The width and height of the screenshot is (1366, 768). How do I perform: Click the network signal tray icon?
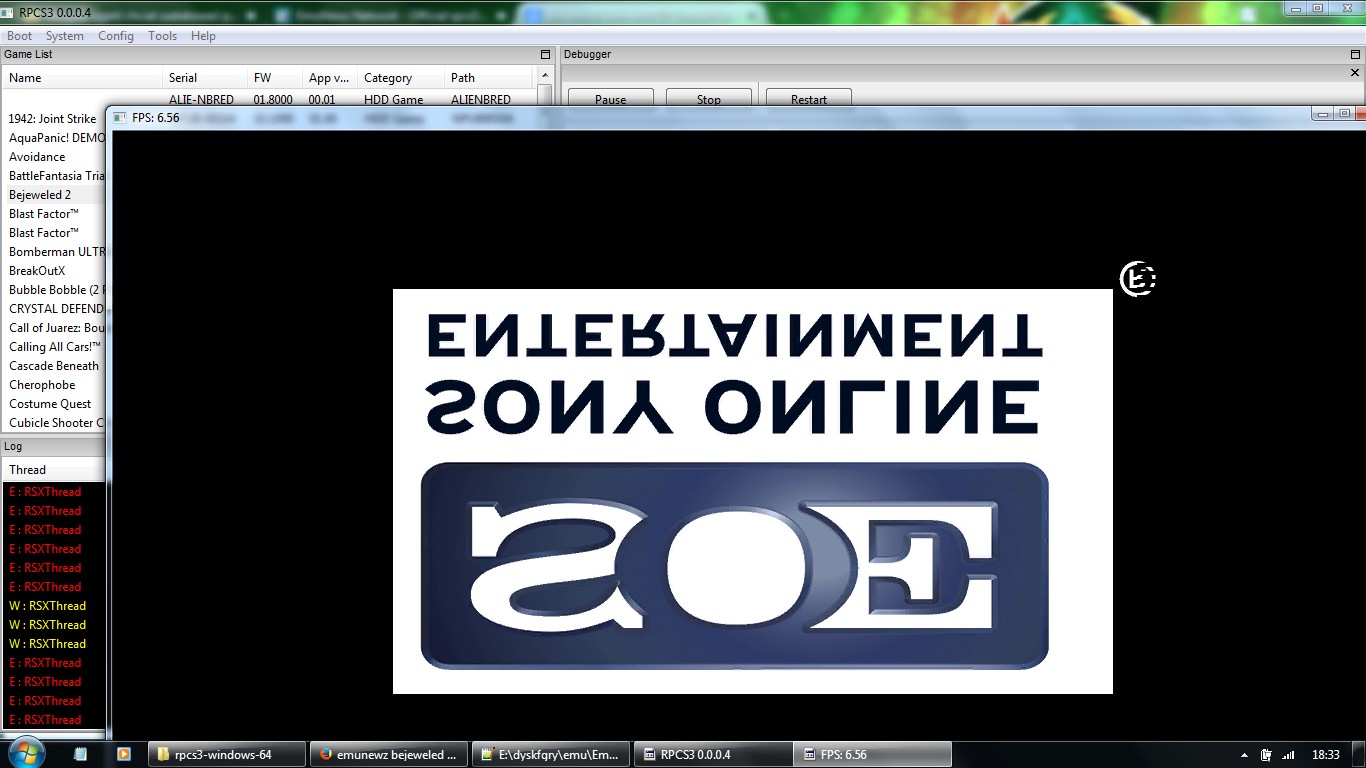tap(1288, 755)
